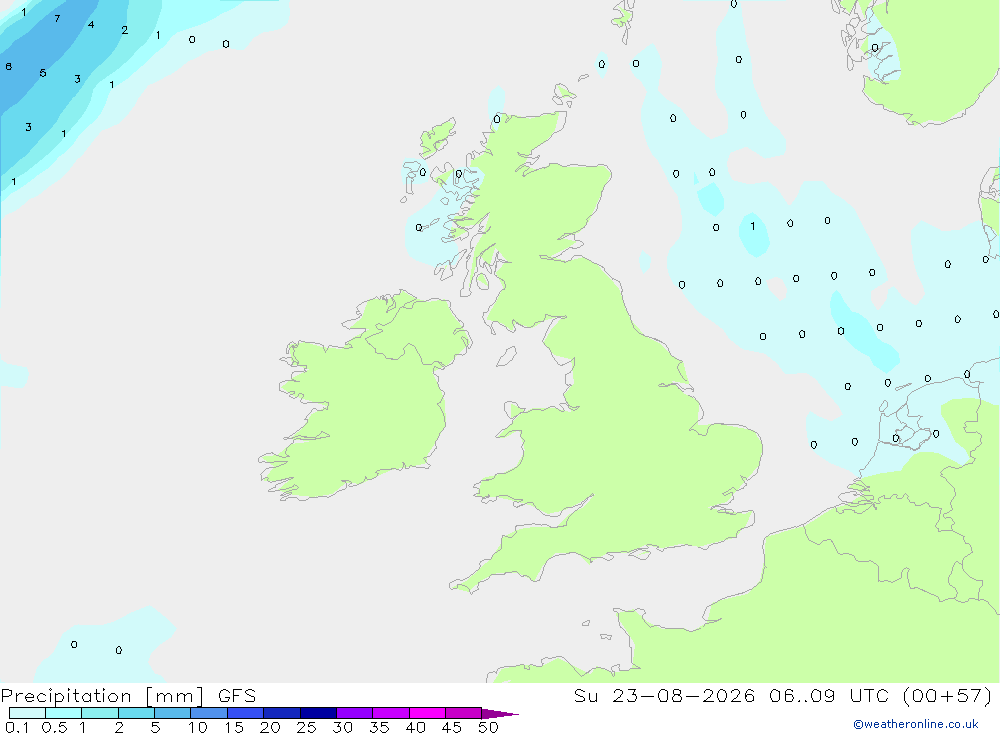The image size is (1000, 733).
Task: Open the weatheronline.co.uk link
Action: [x=916, y=724]
